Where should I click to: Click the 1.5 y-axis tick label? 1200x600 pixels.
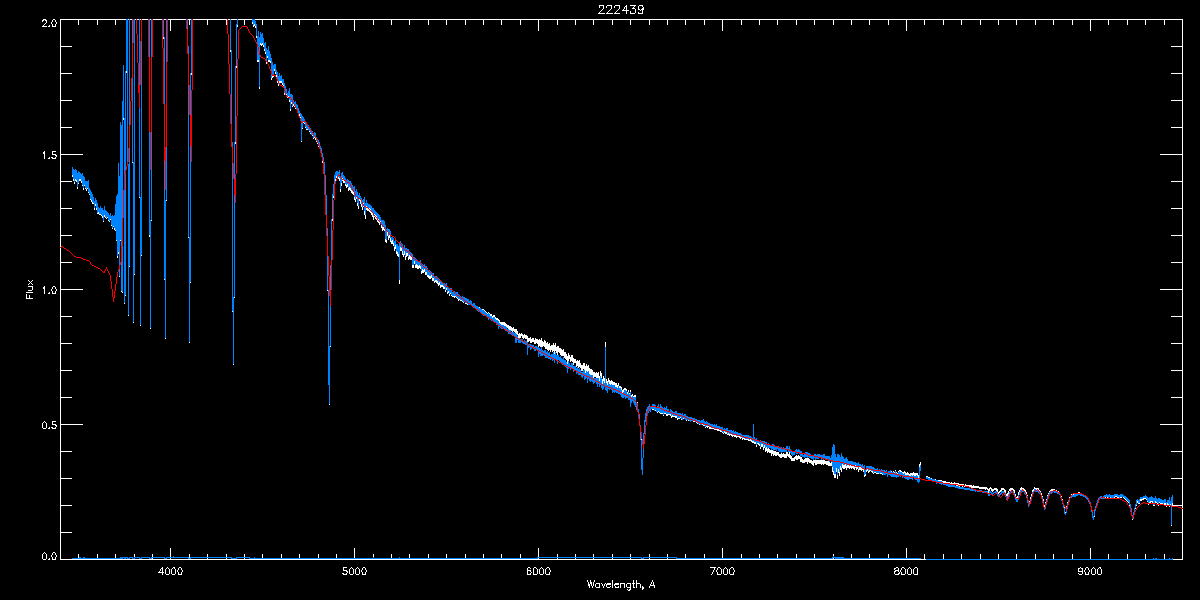point(47,155)
